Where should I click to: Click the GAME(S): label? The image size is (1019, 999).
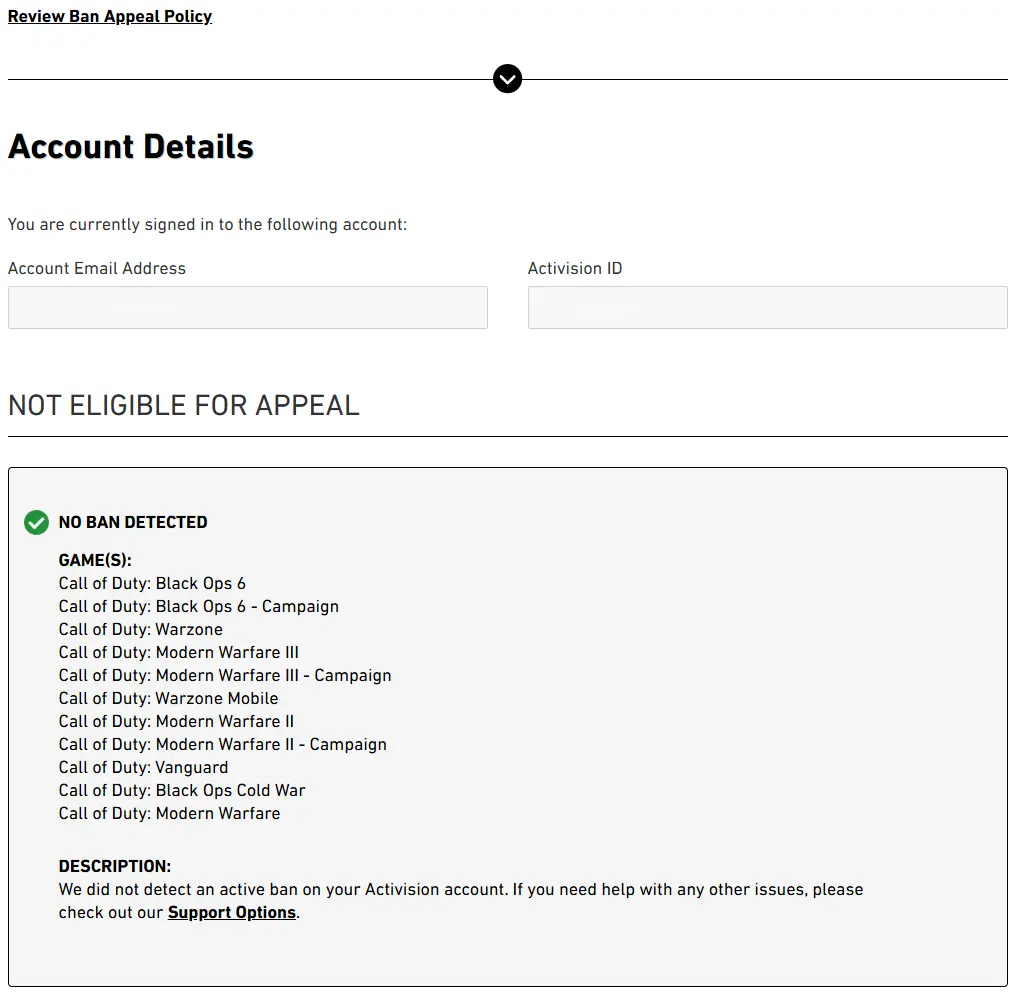(x=95, y=561)
